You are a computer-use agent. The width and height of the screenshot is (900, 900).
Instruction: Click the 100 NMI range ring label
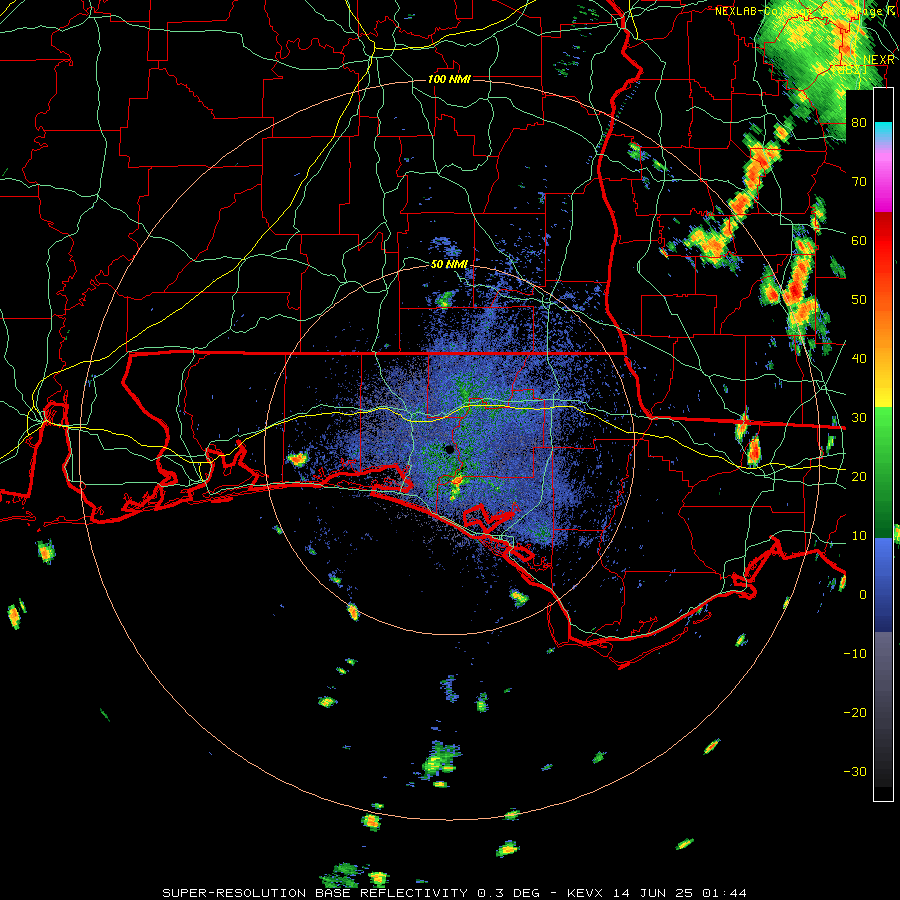449,79
